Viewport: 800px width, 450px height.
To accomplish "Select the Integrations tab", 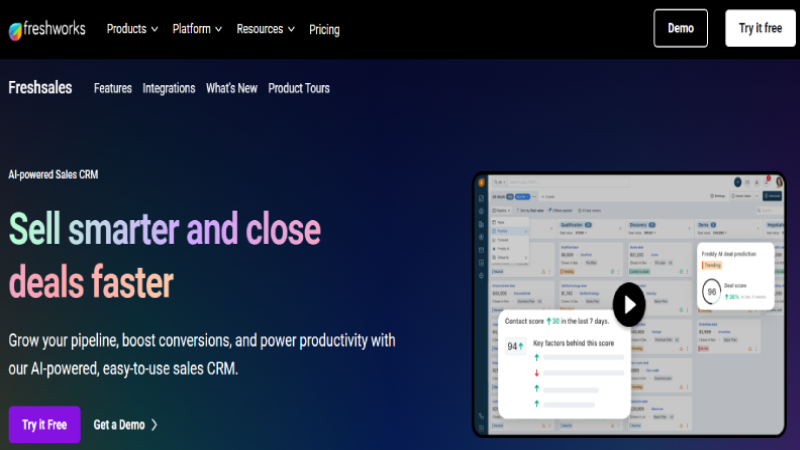I will coord(169,88).
